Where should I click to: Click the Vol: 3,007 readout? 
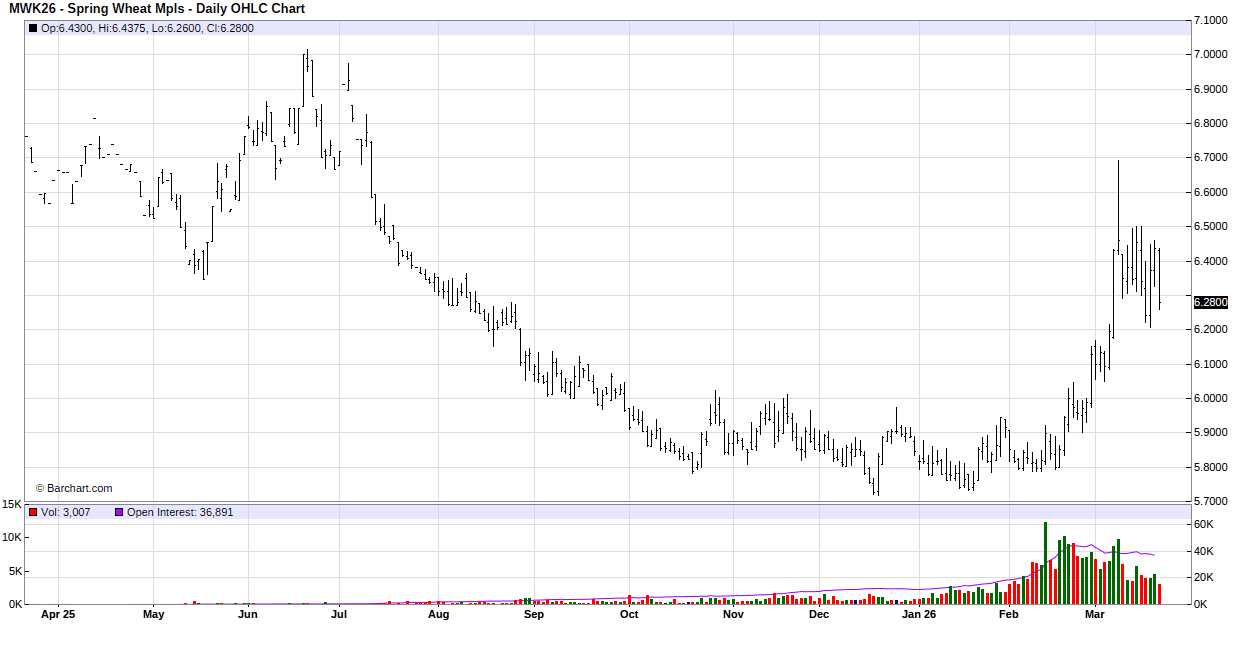pos(66,512)
